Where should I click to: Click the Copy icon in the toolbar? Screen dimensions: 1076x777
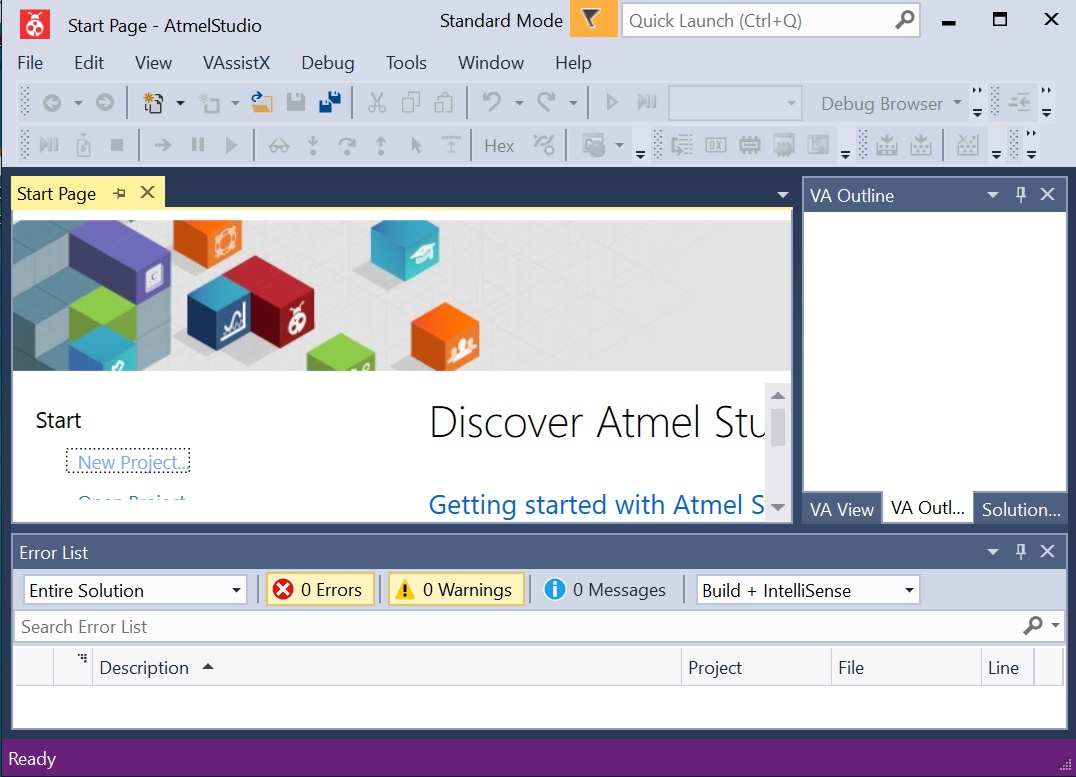pos(410,103)
